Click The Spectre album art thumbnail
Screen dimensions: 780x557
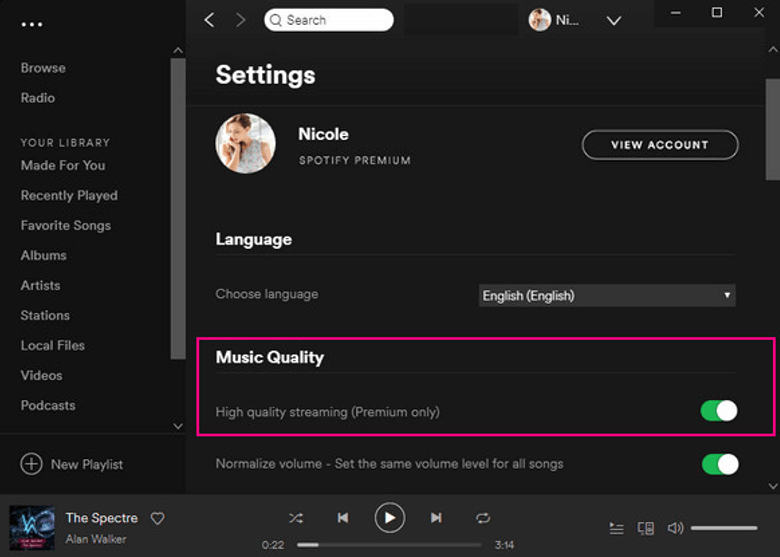(x=32, y=527)
